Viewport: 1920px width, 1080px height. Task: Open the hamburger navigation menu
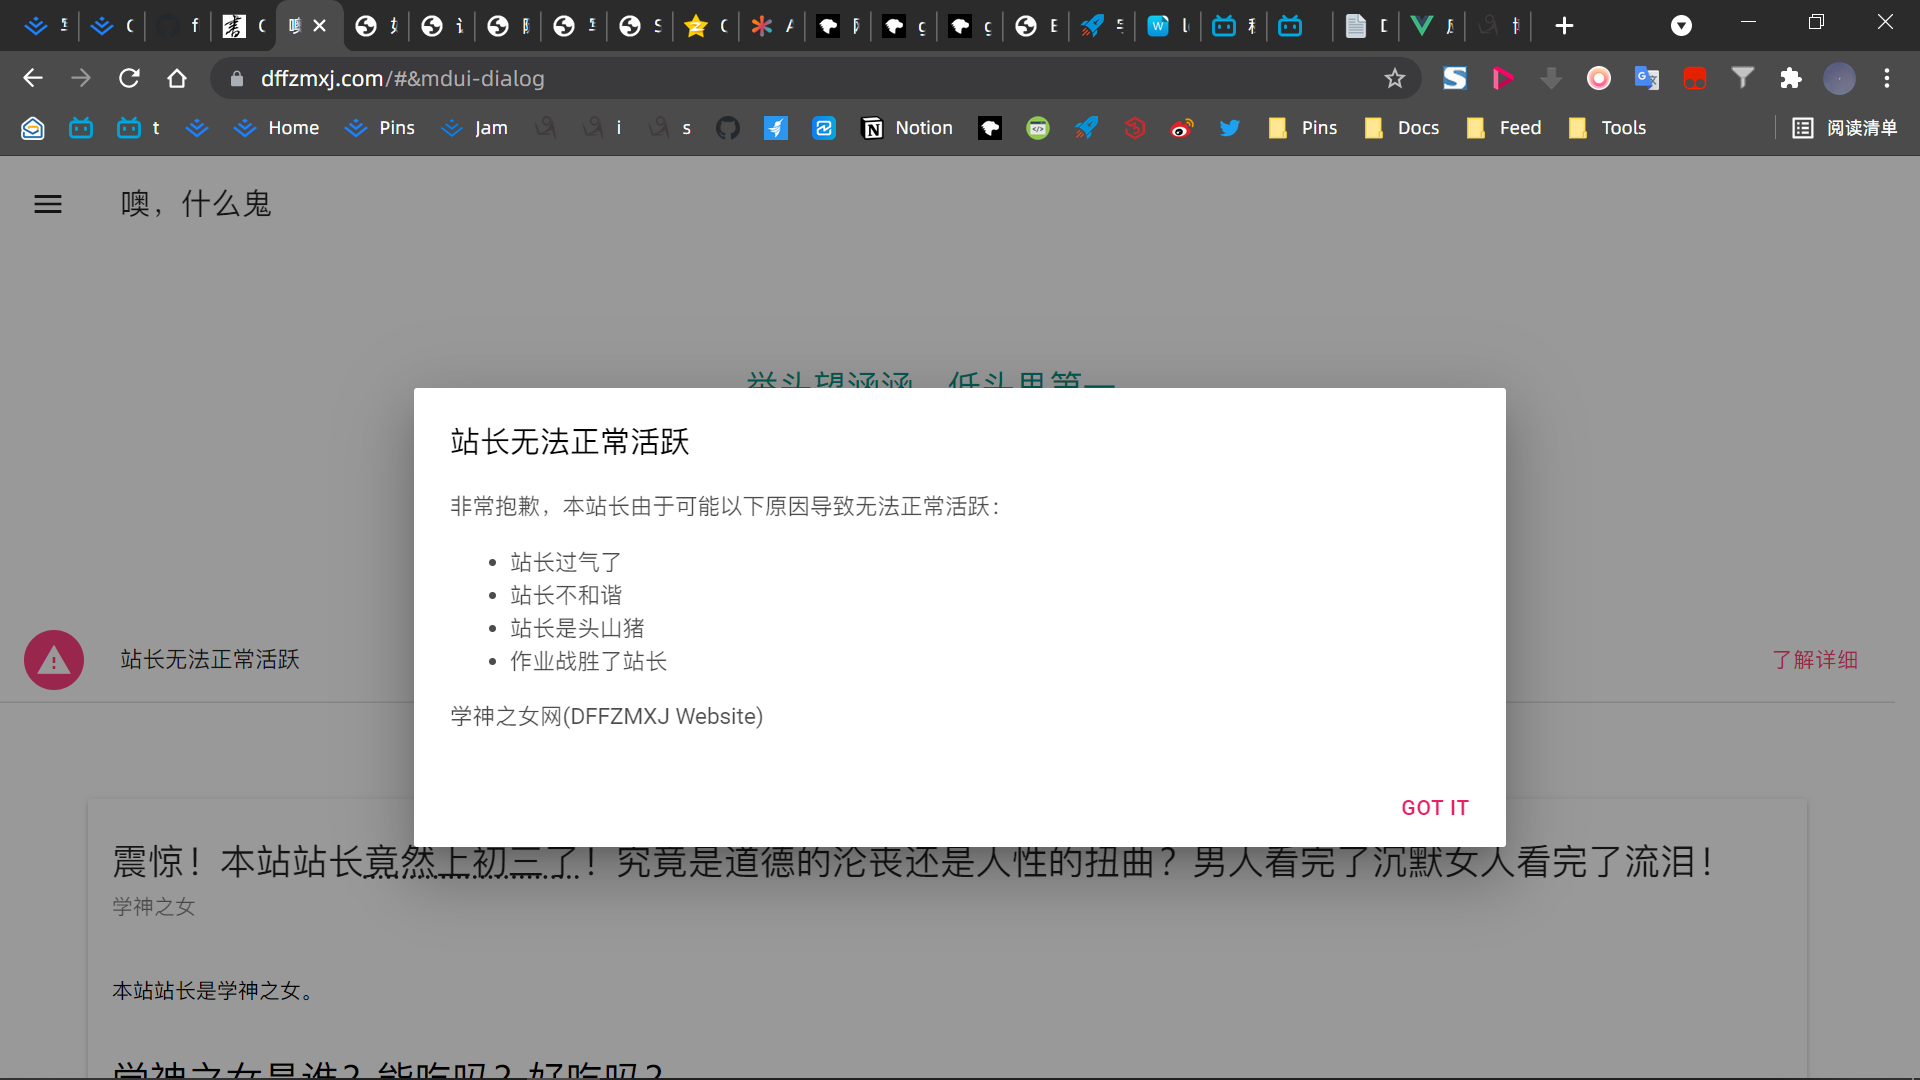[48, 205]
